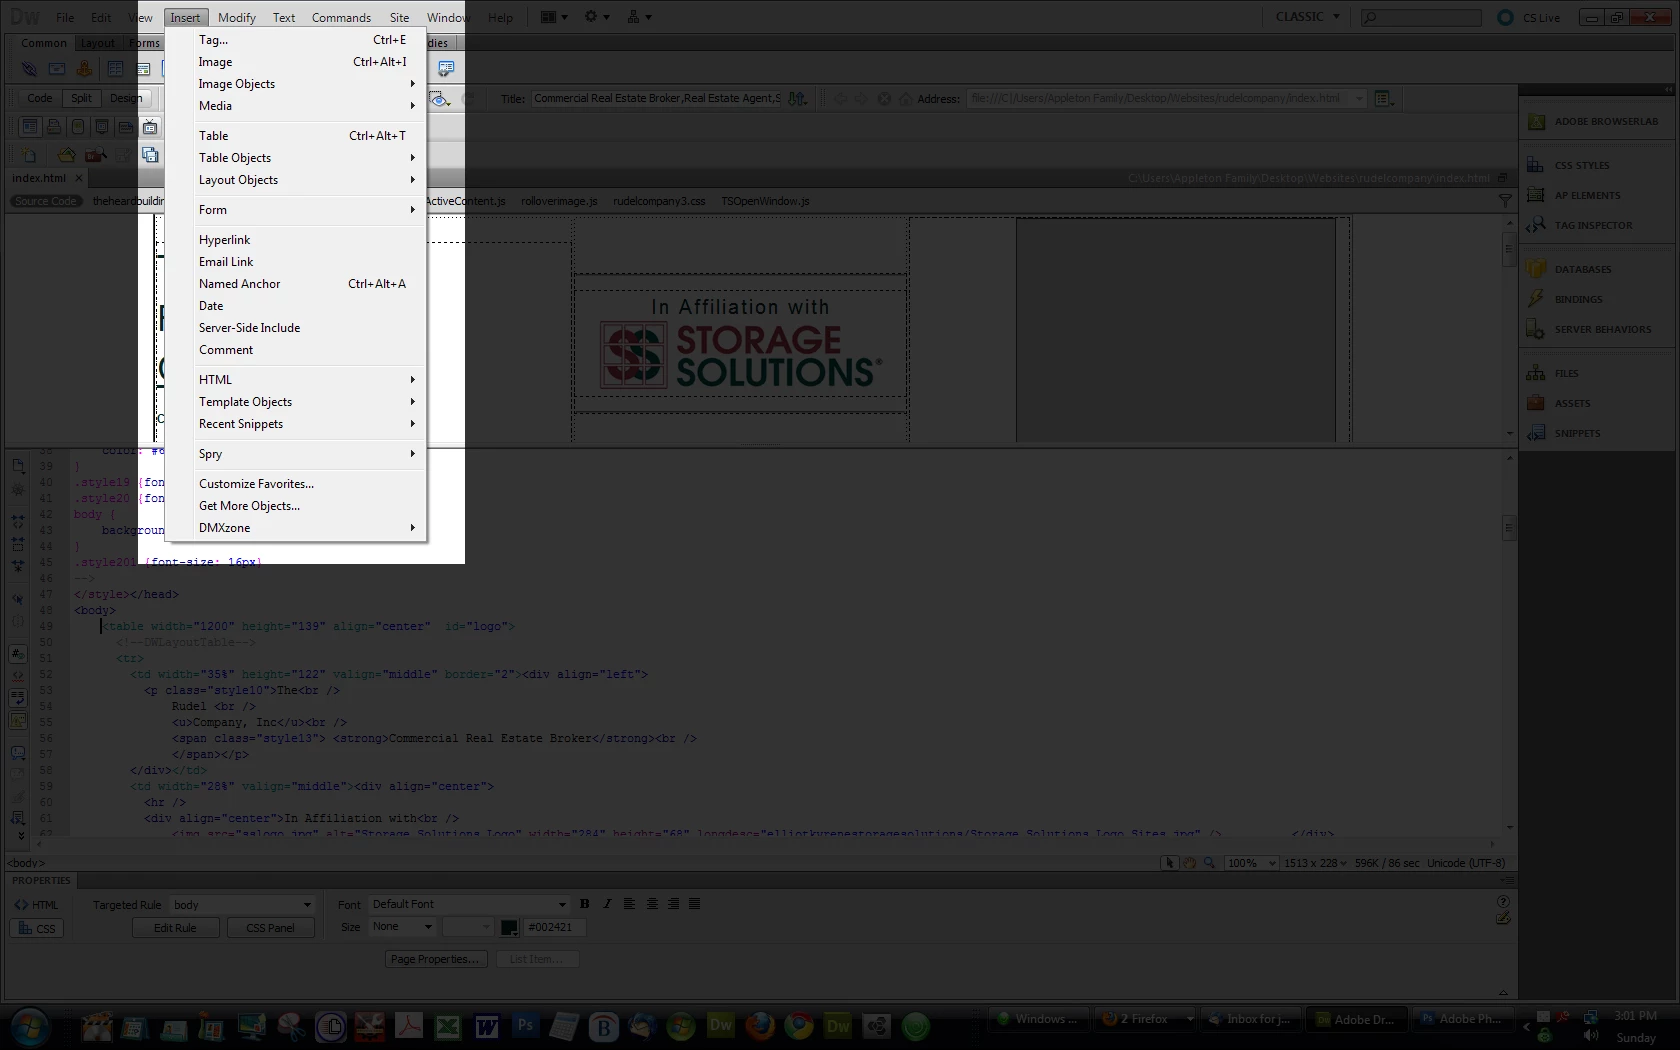Image resolution: width=1680 pixels, height=1050 pixels.
Task: Click the Insert Table icon
Action: point(115,69)
